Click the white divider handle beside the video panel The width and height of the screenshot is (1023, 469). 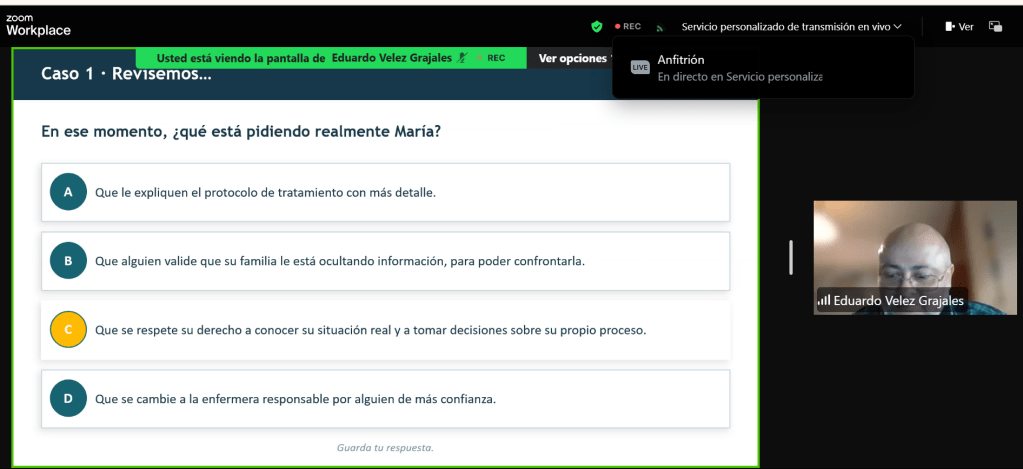791,257
